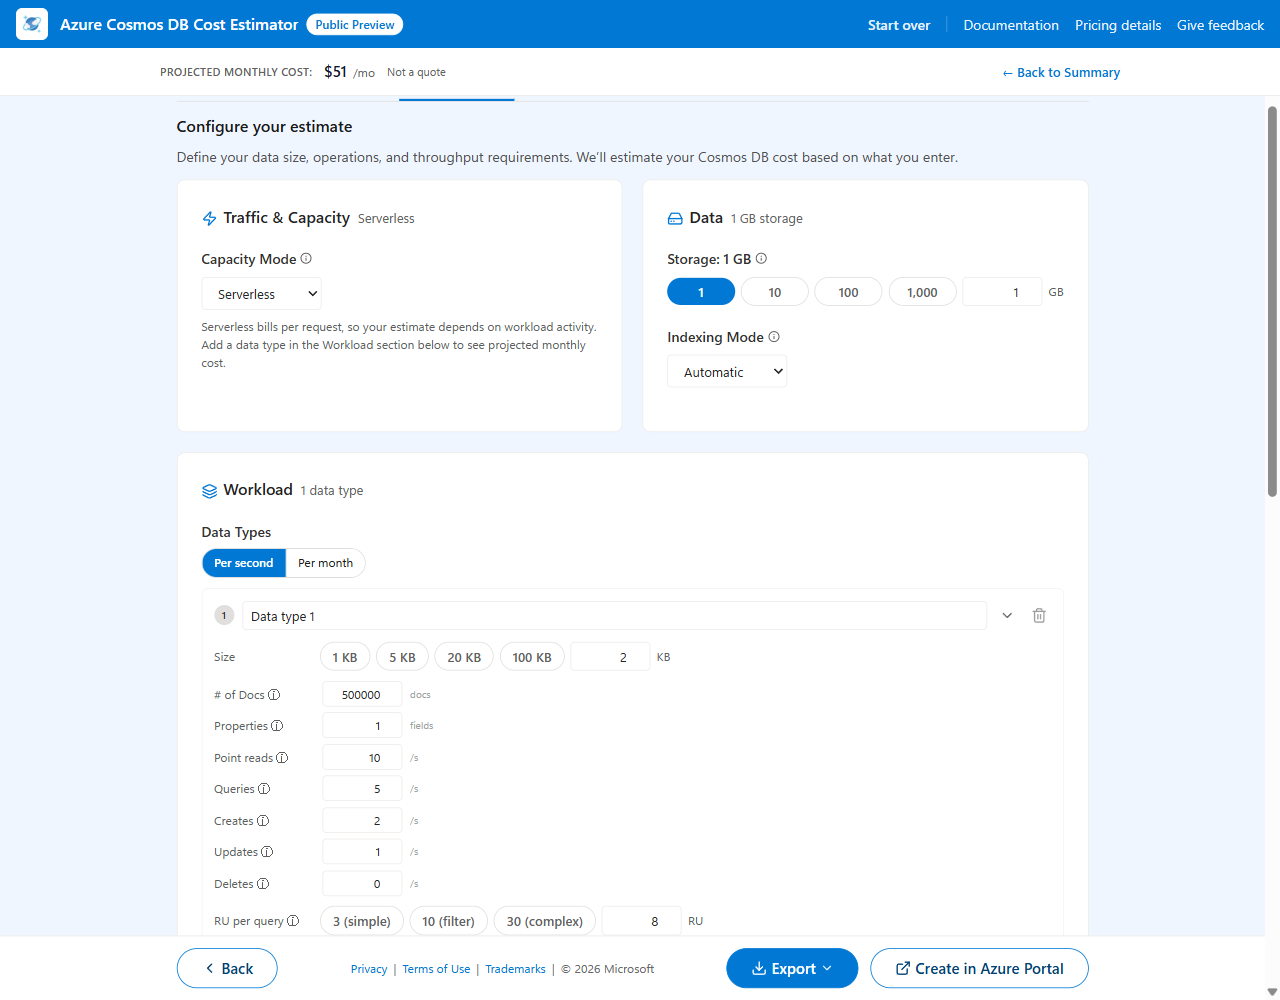Screen dimensions: 1280x1000
Task: Click the Properties info icon
Action: [x=277, y=726]
